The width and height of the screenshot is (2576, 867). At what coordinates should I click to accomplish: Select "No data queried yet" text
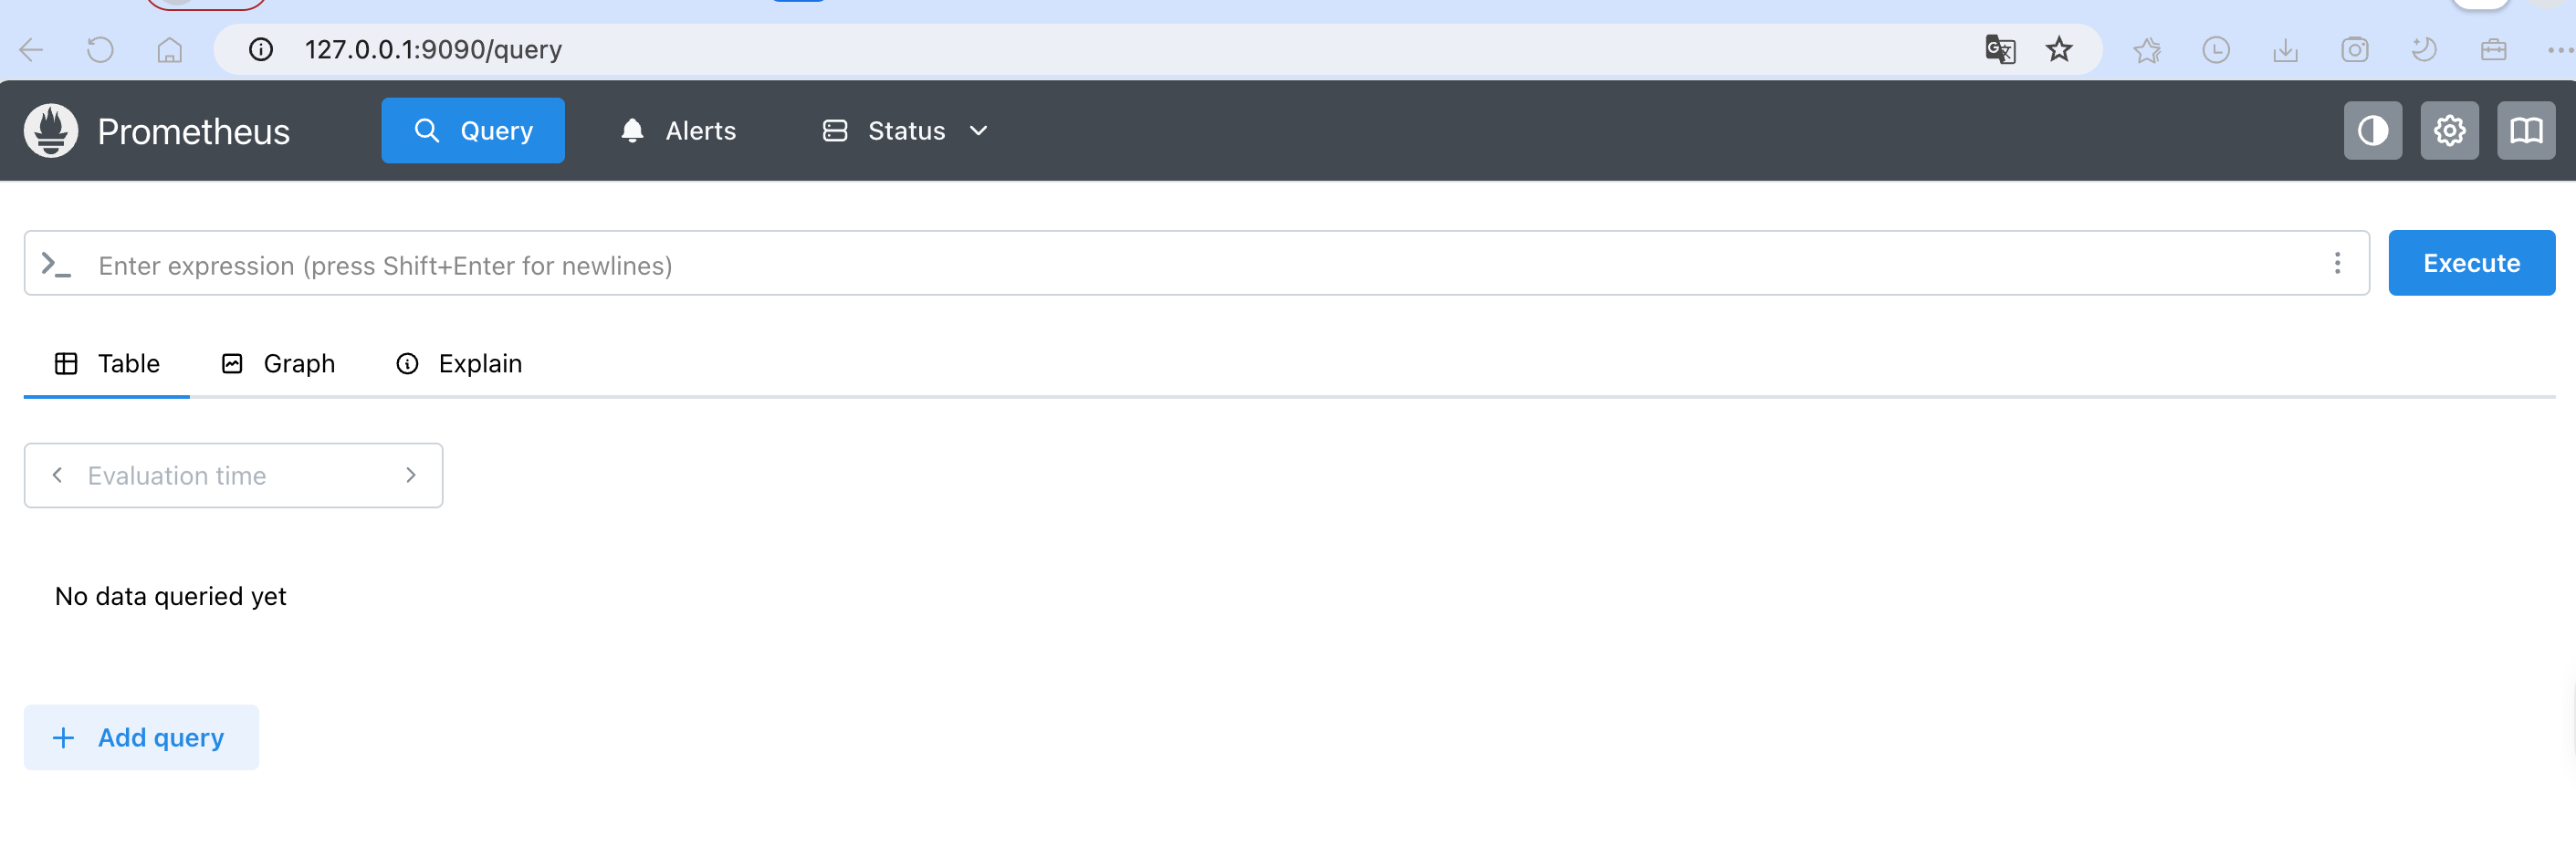pos(171,597)
